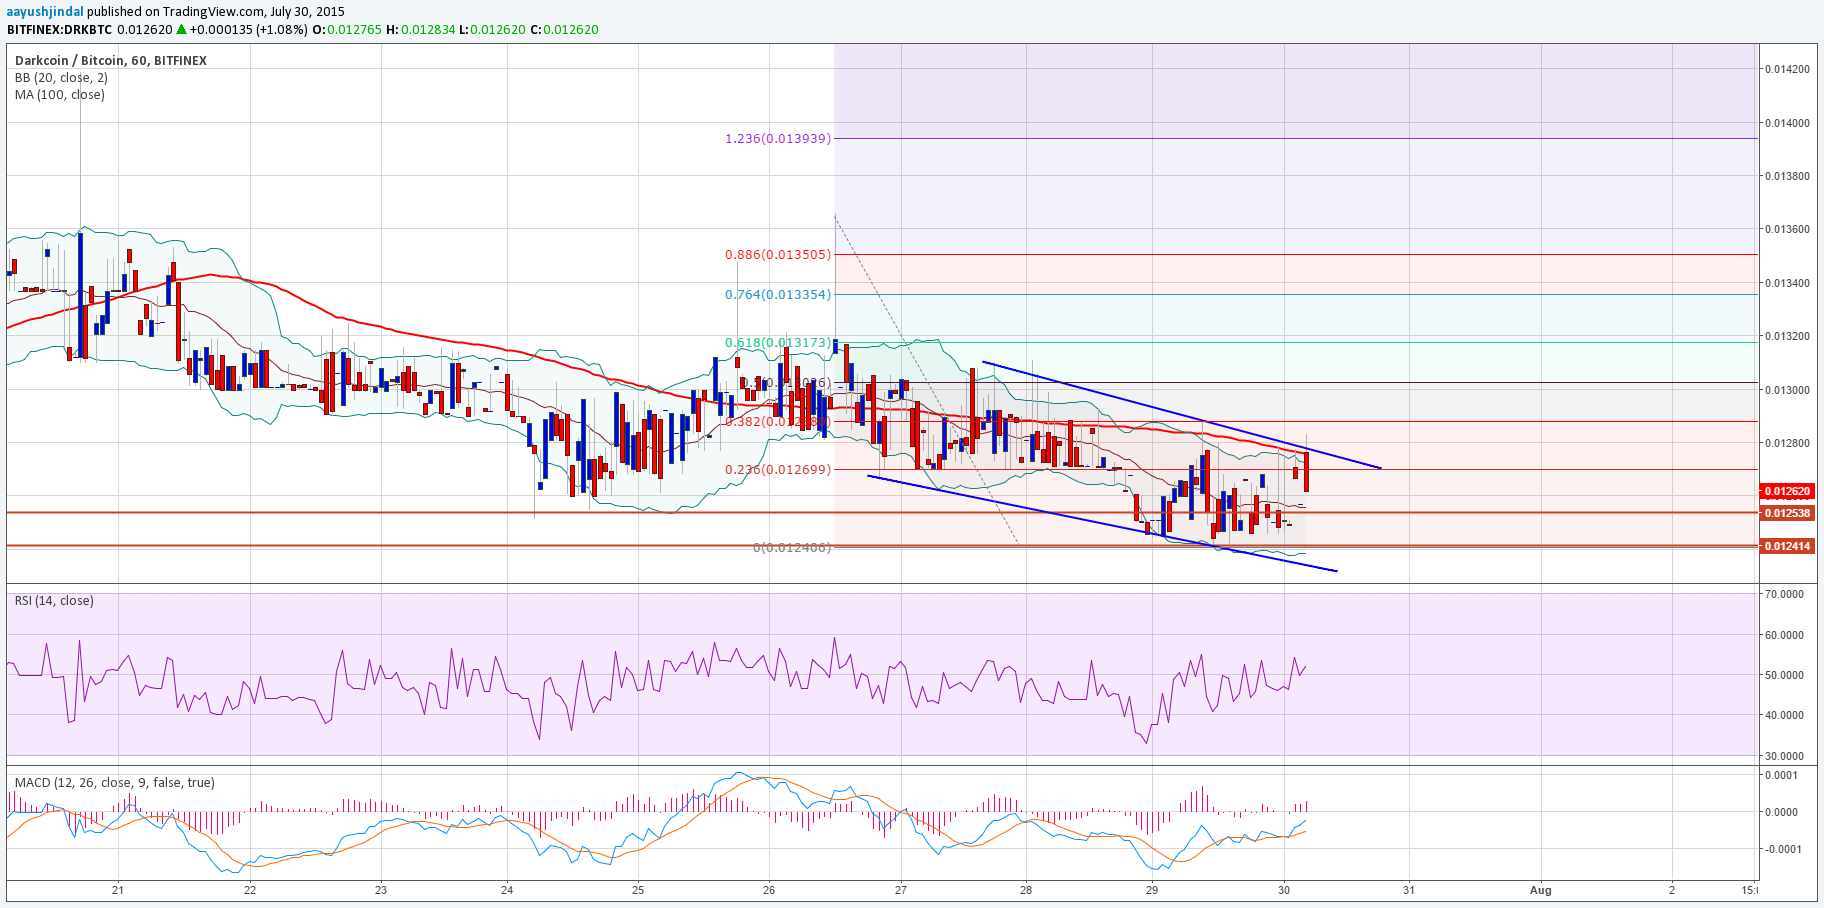Select the 0.236 Fibonacci retracement label
Image resolution: width=1824 pixels, height=908 pixels.
pos(778,469)
